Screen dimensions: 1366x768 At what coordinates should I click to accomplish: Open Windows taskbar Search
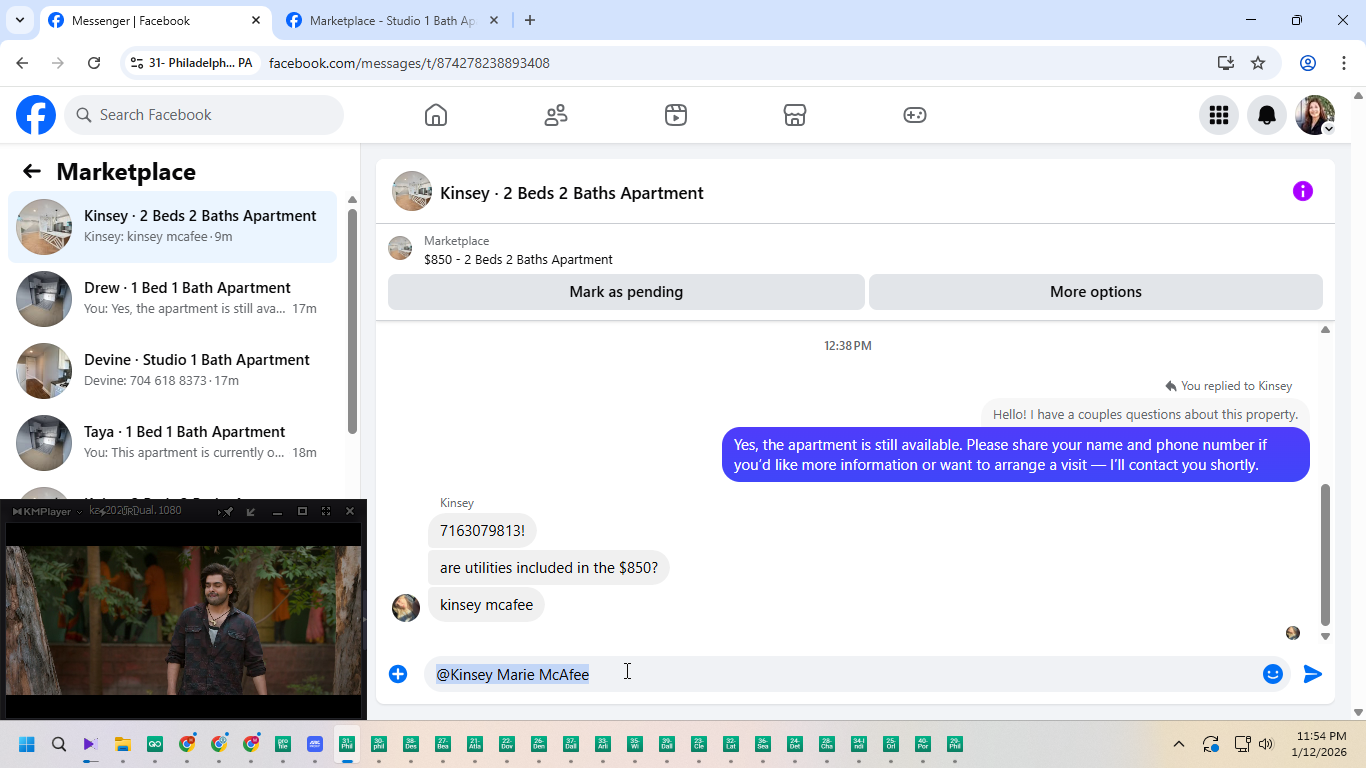tap(59, 744)
